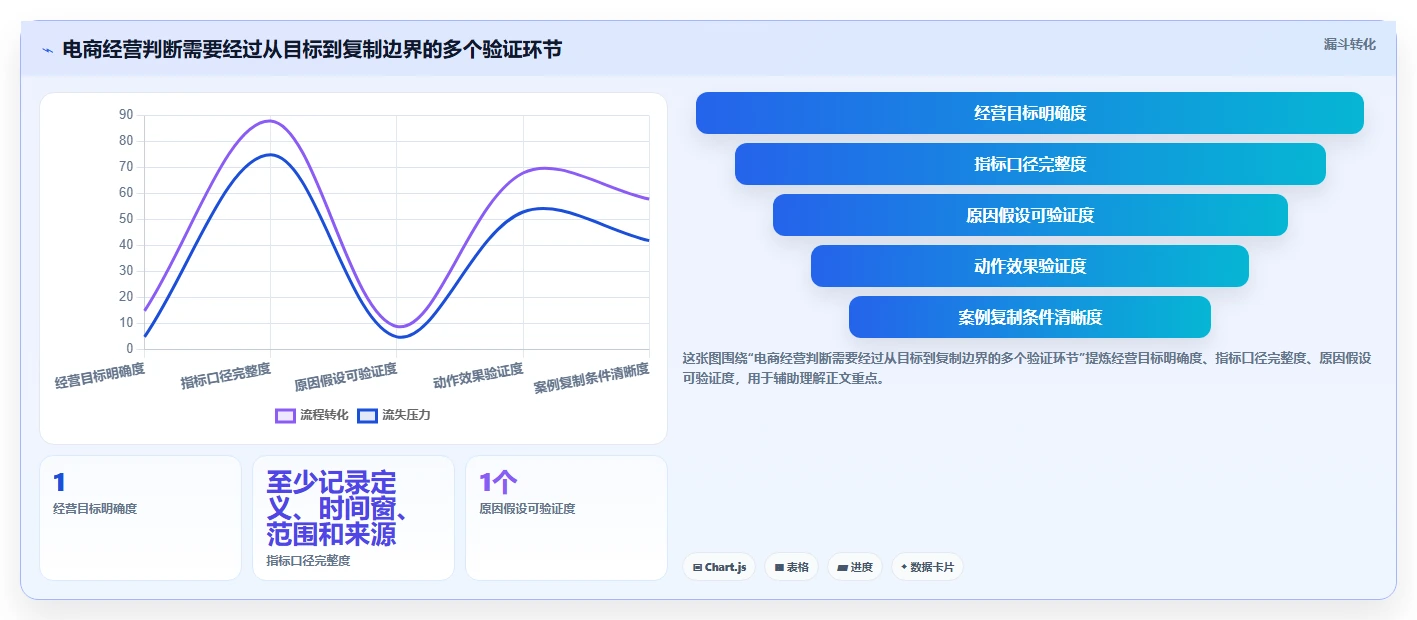Click the y-axis value 50
The width and height of the screenshot is (1417, 620).
pyautogui.click(x=126, y=219)
